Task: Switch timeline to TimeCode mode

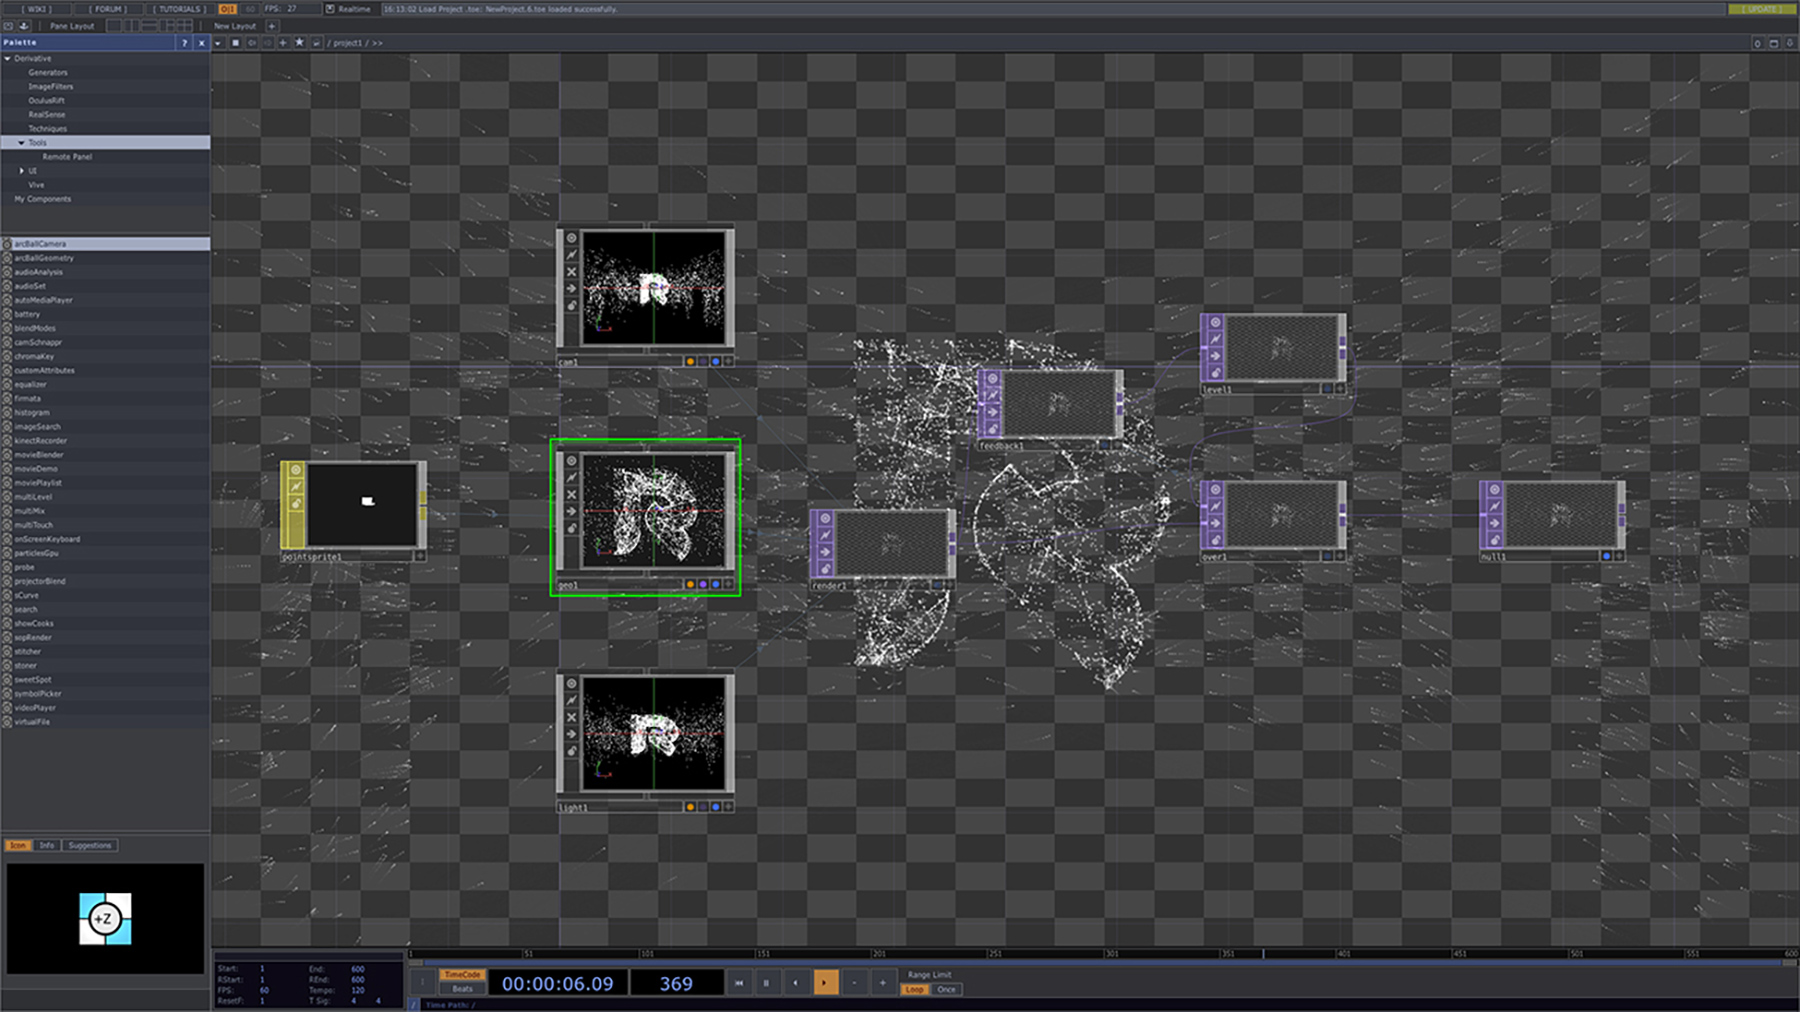Action: pos(462,975)
